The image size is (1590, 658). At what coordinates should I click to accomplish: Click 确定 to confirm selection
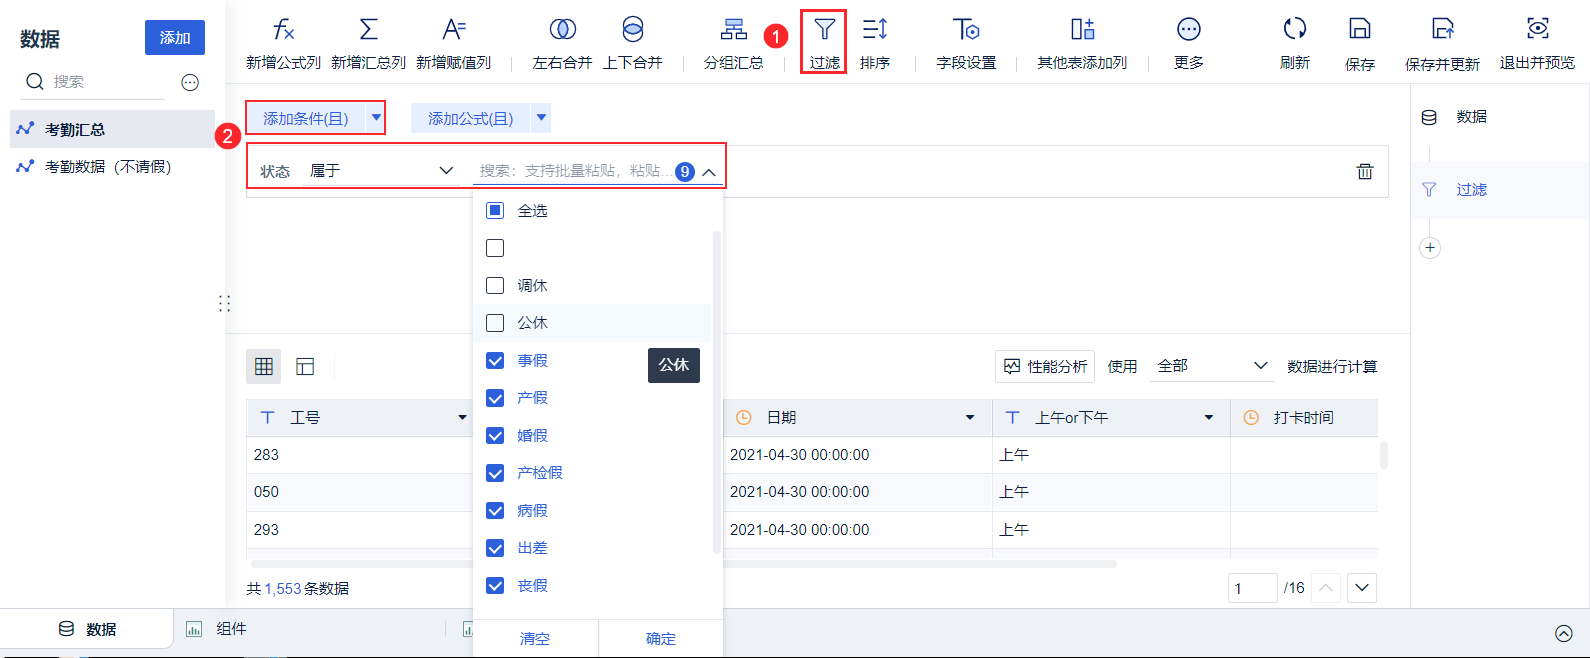(x=661, y=639)
